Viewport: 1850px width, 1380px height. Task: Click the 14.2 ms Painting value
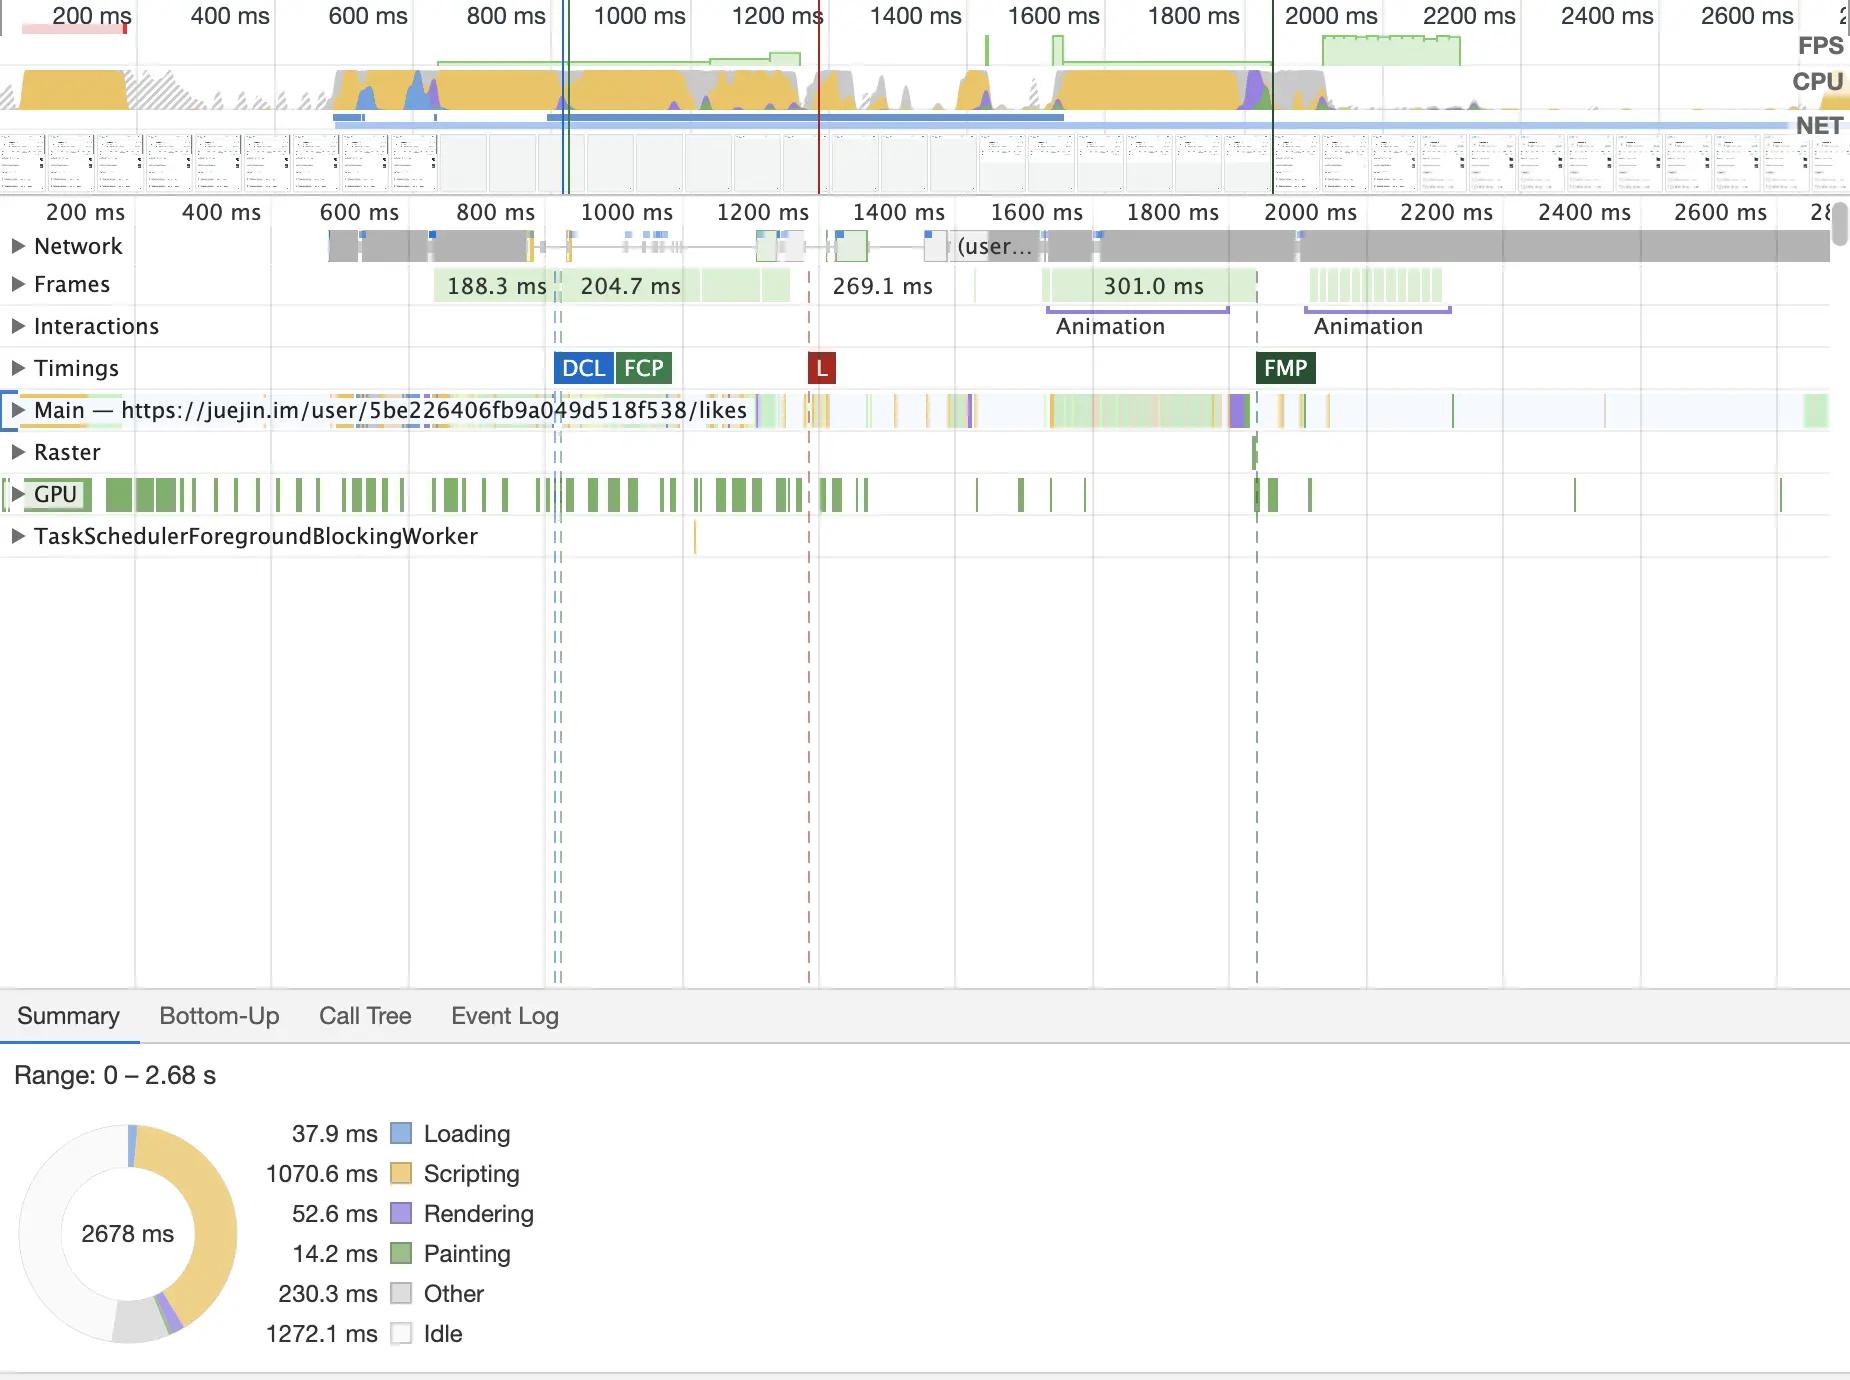coord(335,1253)
